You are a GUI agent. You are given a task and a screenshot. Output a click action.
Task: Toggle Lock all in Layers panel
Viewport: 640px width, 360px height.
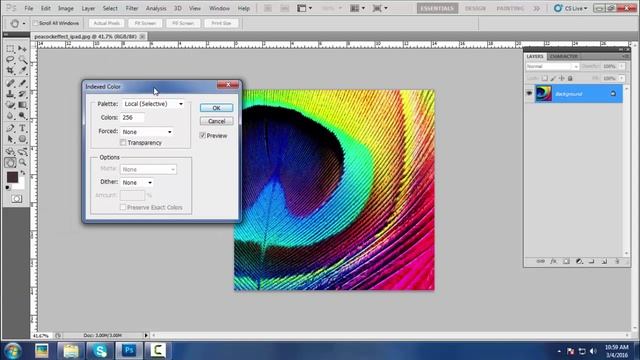570,78
